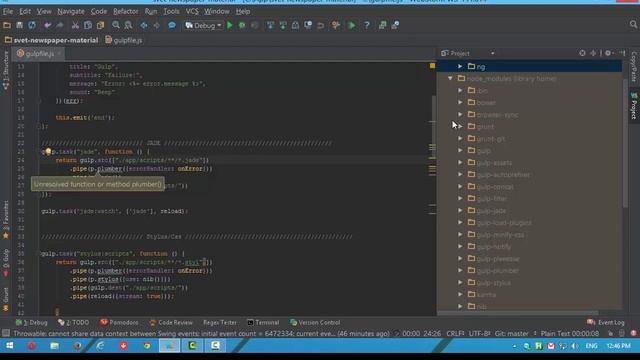This screenshot has height=360, width=640.
Task: Click the yellow inspection indicator at top of the editor
Action: click(x=432, y=66)
